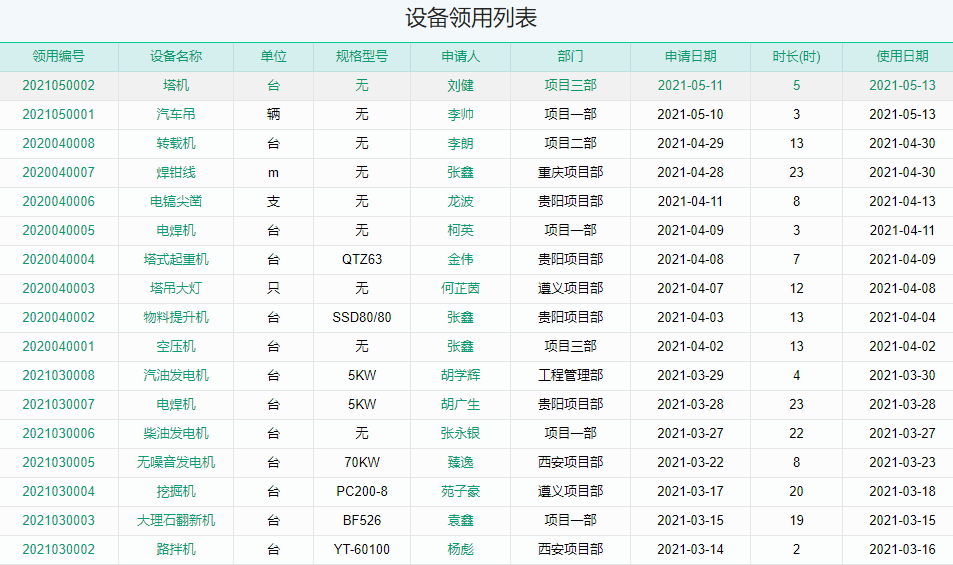The height and width of the screenshot is (565, 953).
Task: Click the 申请日期 column header
Action: pyautogui.click(x=690, y=57)
